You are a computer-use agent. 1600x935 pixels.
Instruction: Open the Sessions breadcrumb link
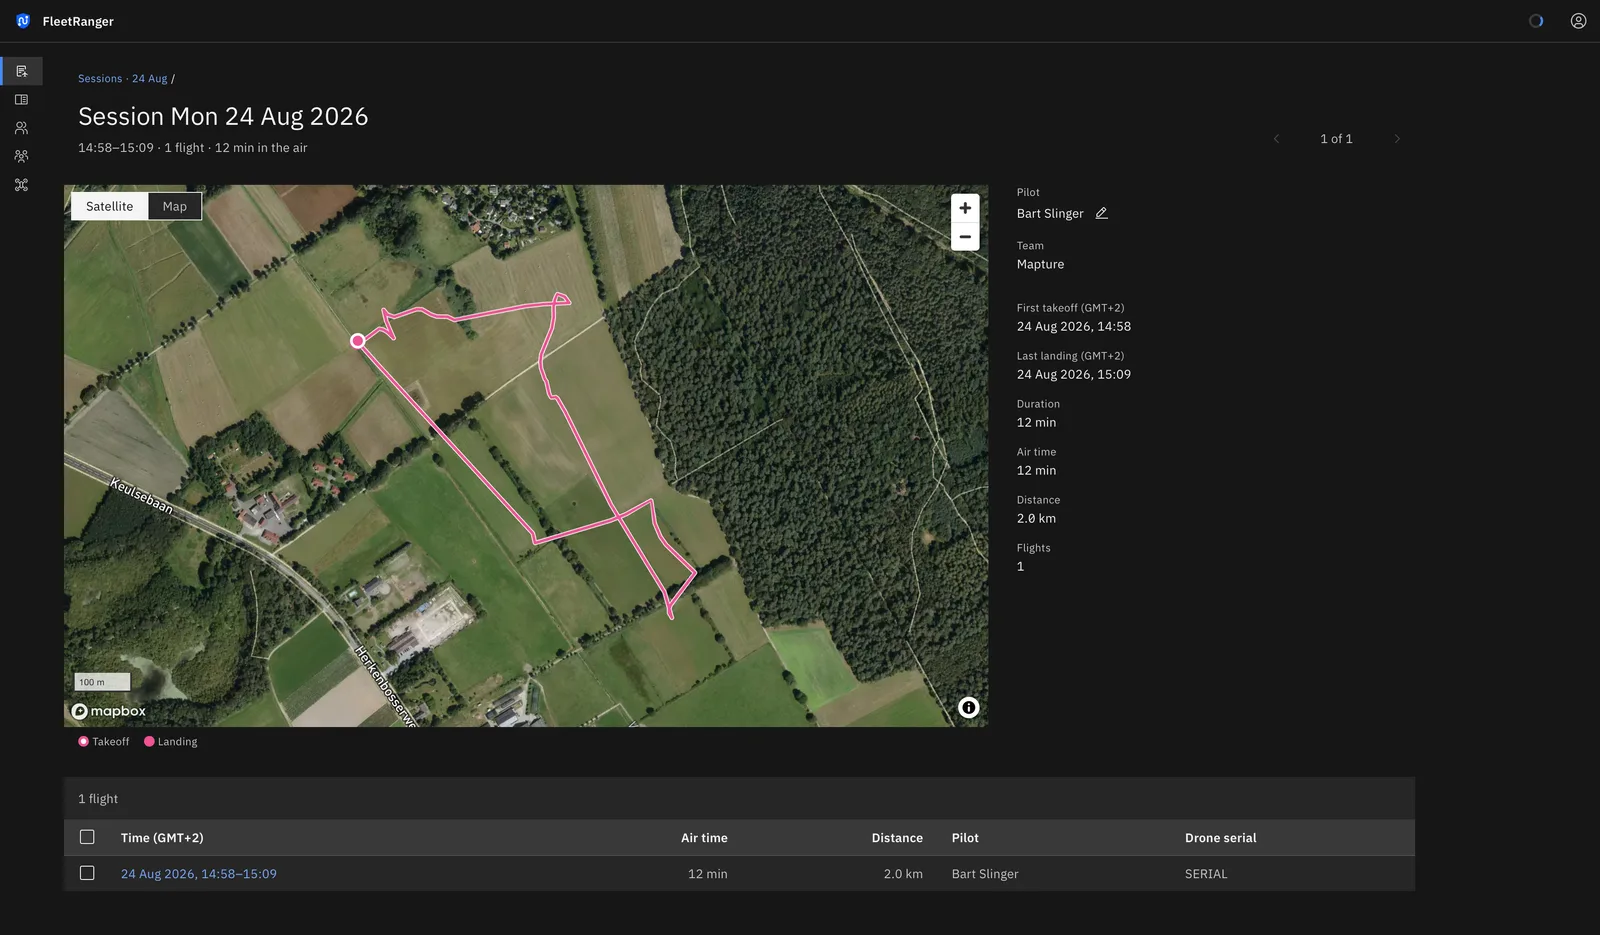100,79
